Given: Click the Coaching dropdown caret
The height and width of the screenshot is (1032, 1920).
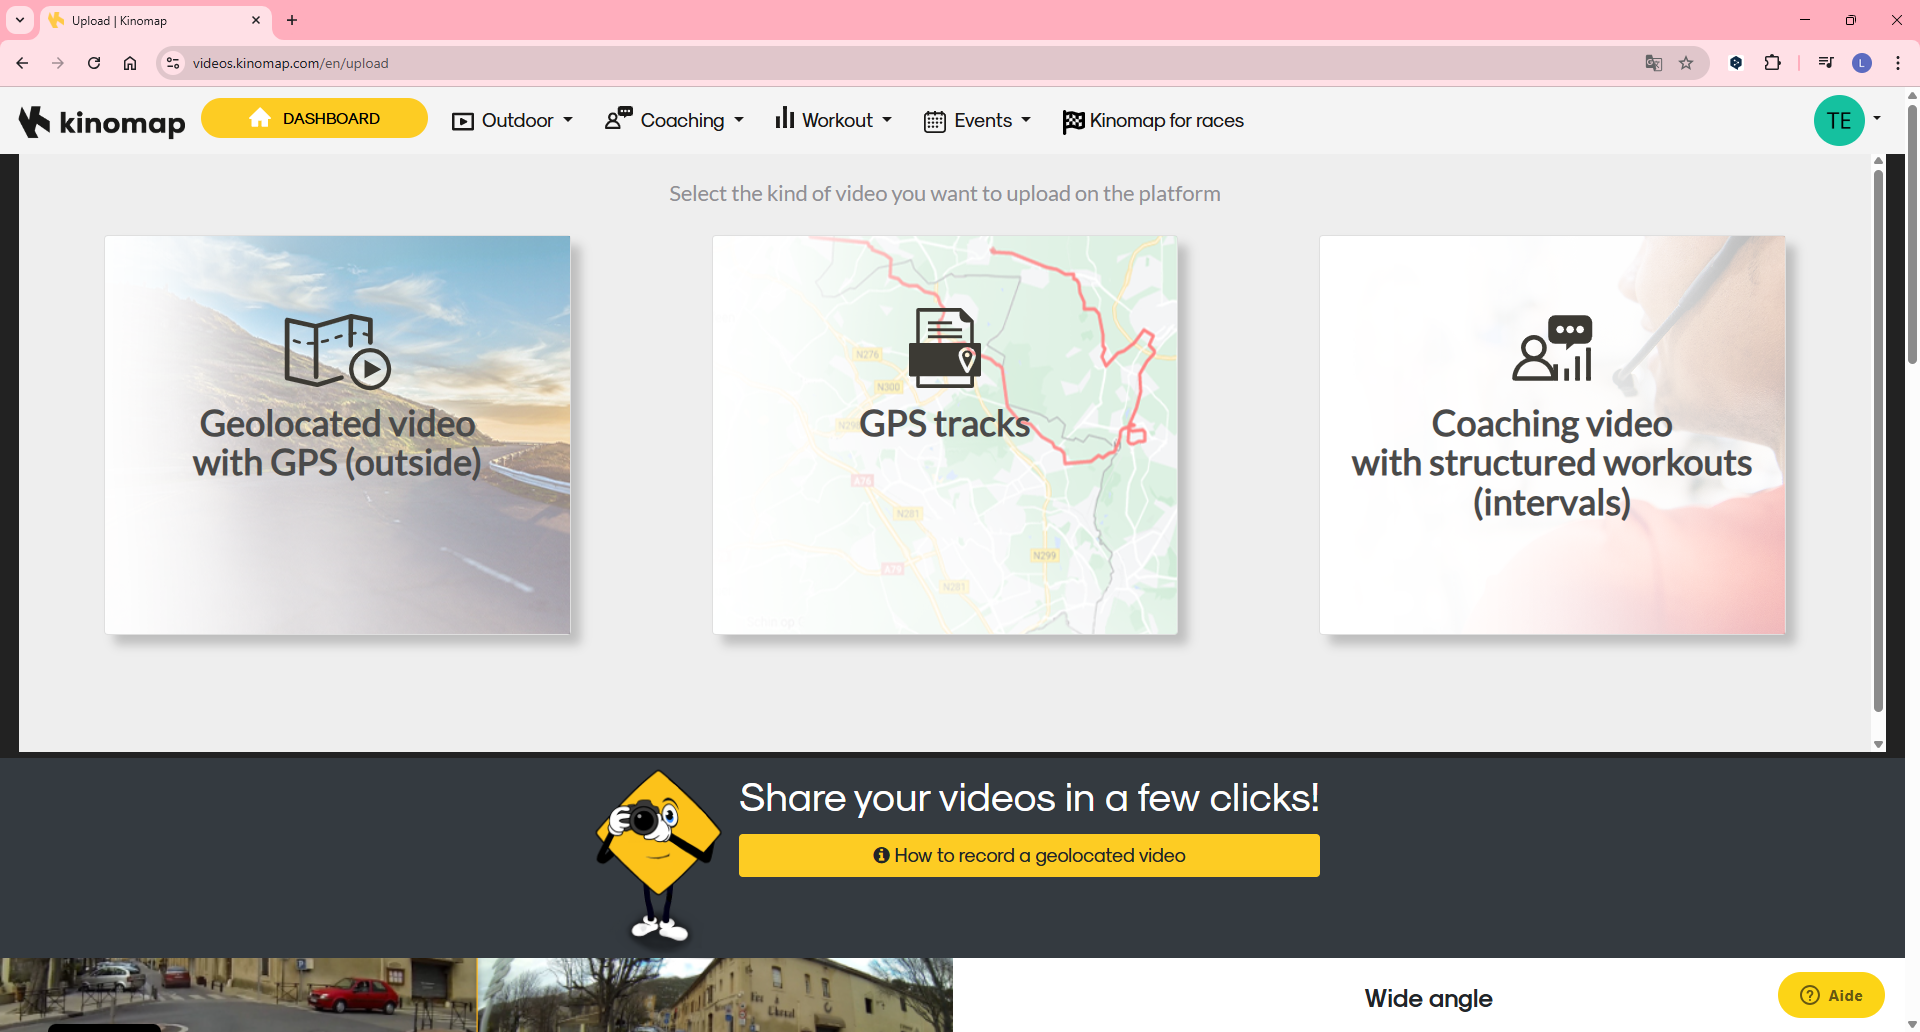Looking at the screenshot, I should click(x=739, y=120).
